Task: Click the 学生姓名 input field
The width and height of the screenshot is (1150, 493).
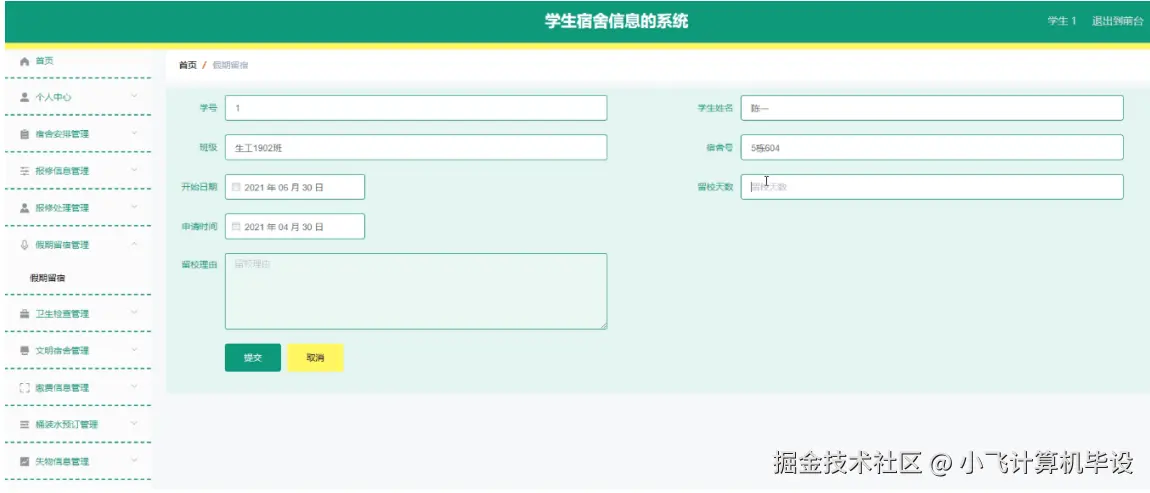Action: (931, 108)
